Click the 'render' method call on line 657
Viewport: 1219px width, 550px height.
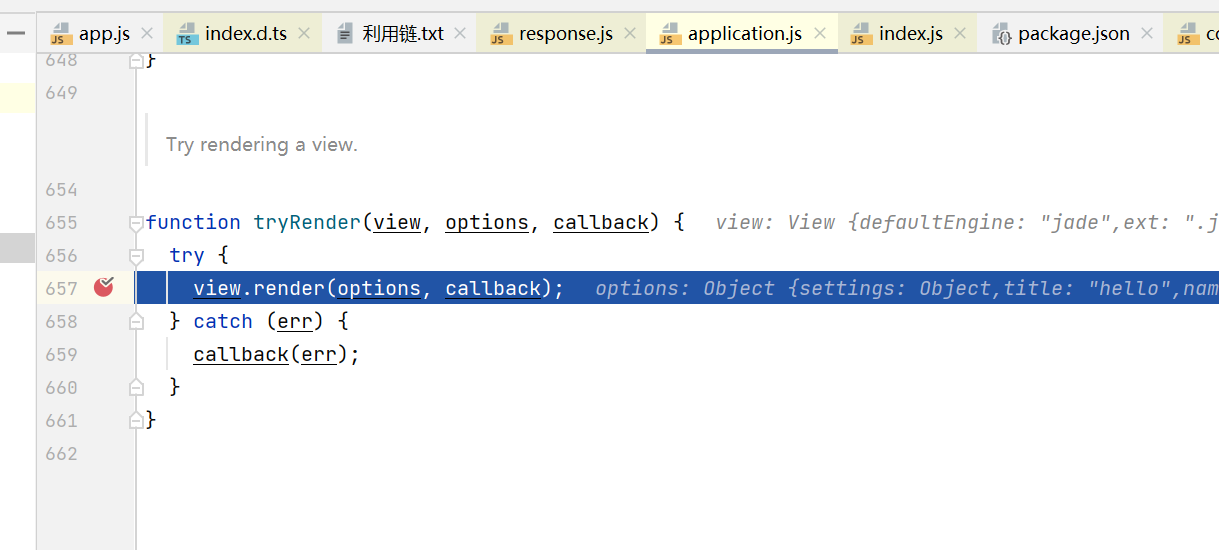[289, 288]
